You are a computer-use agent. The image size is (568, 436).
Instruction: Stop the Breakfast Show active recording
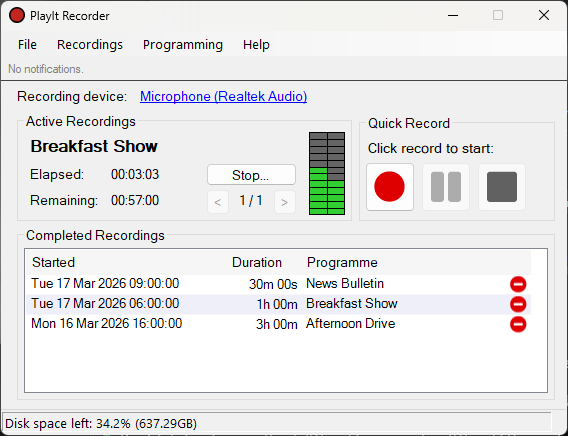[251, 175]
